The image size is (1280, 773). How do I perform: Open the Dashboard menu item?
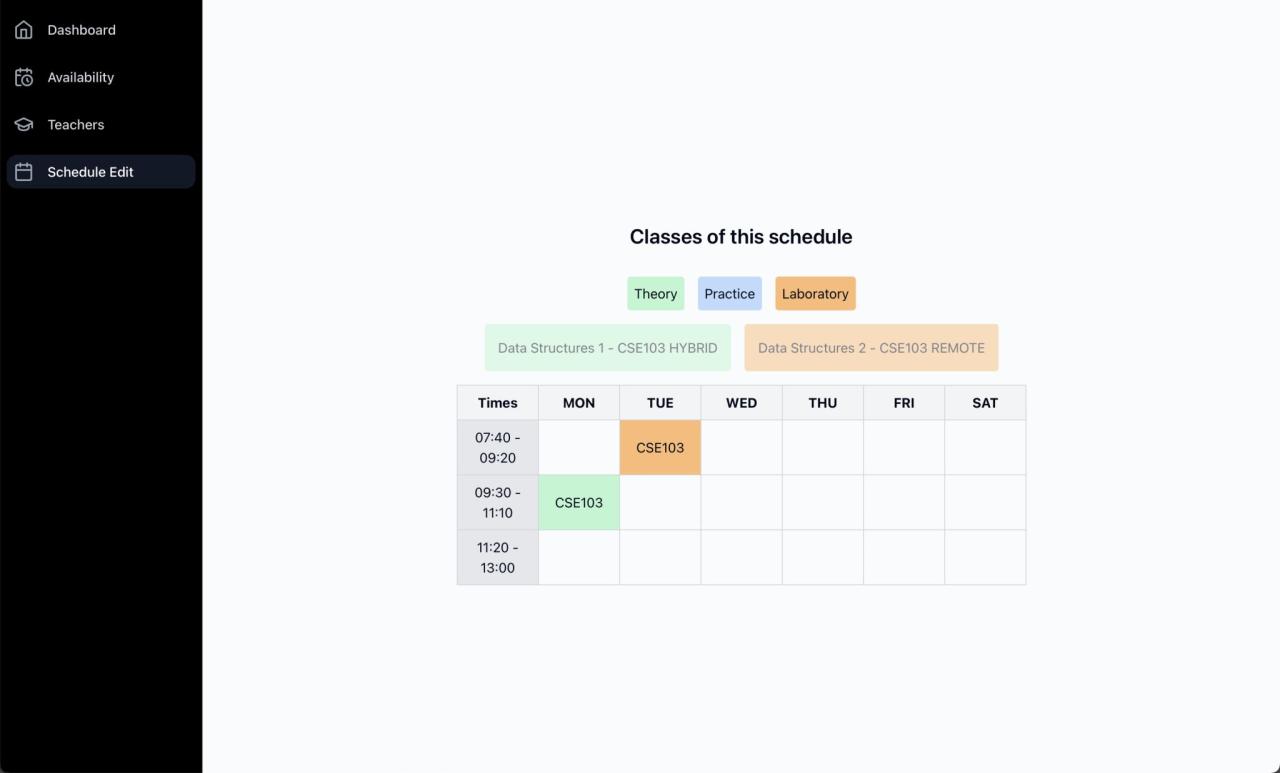click(x=81, y=30)
